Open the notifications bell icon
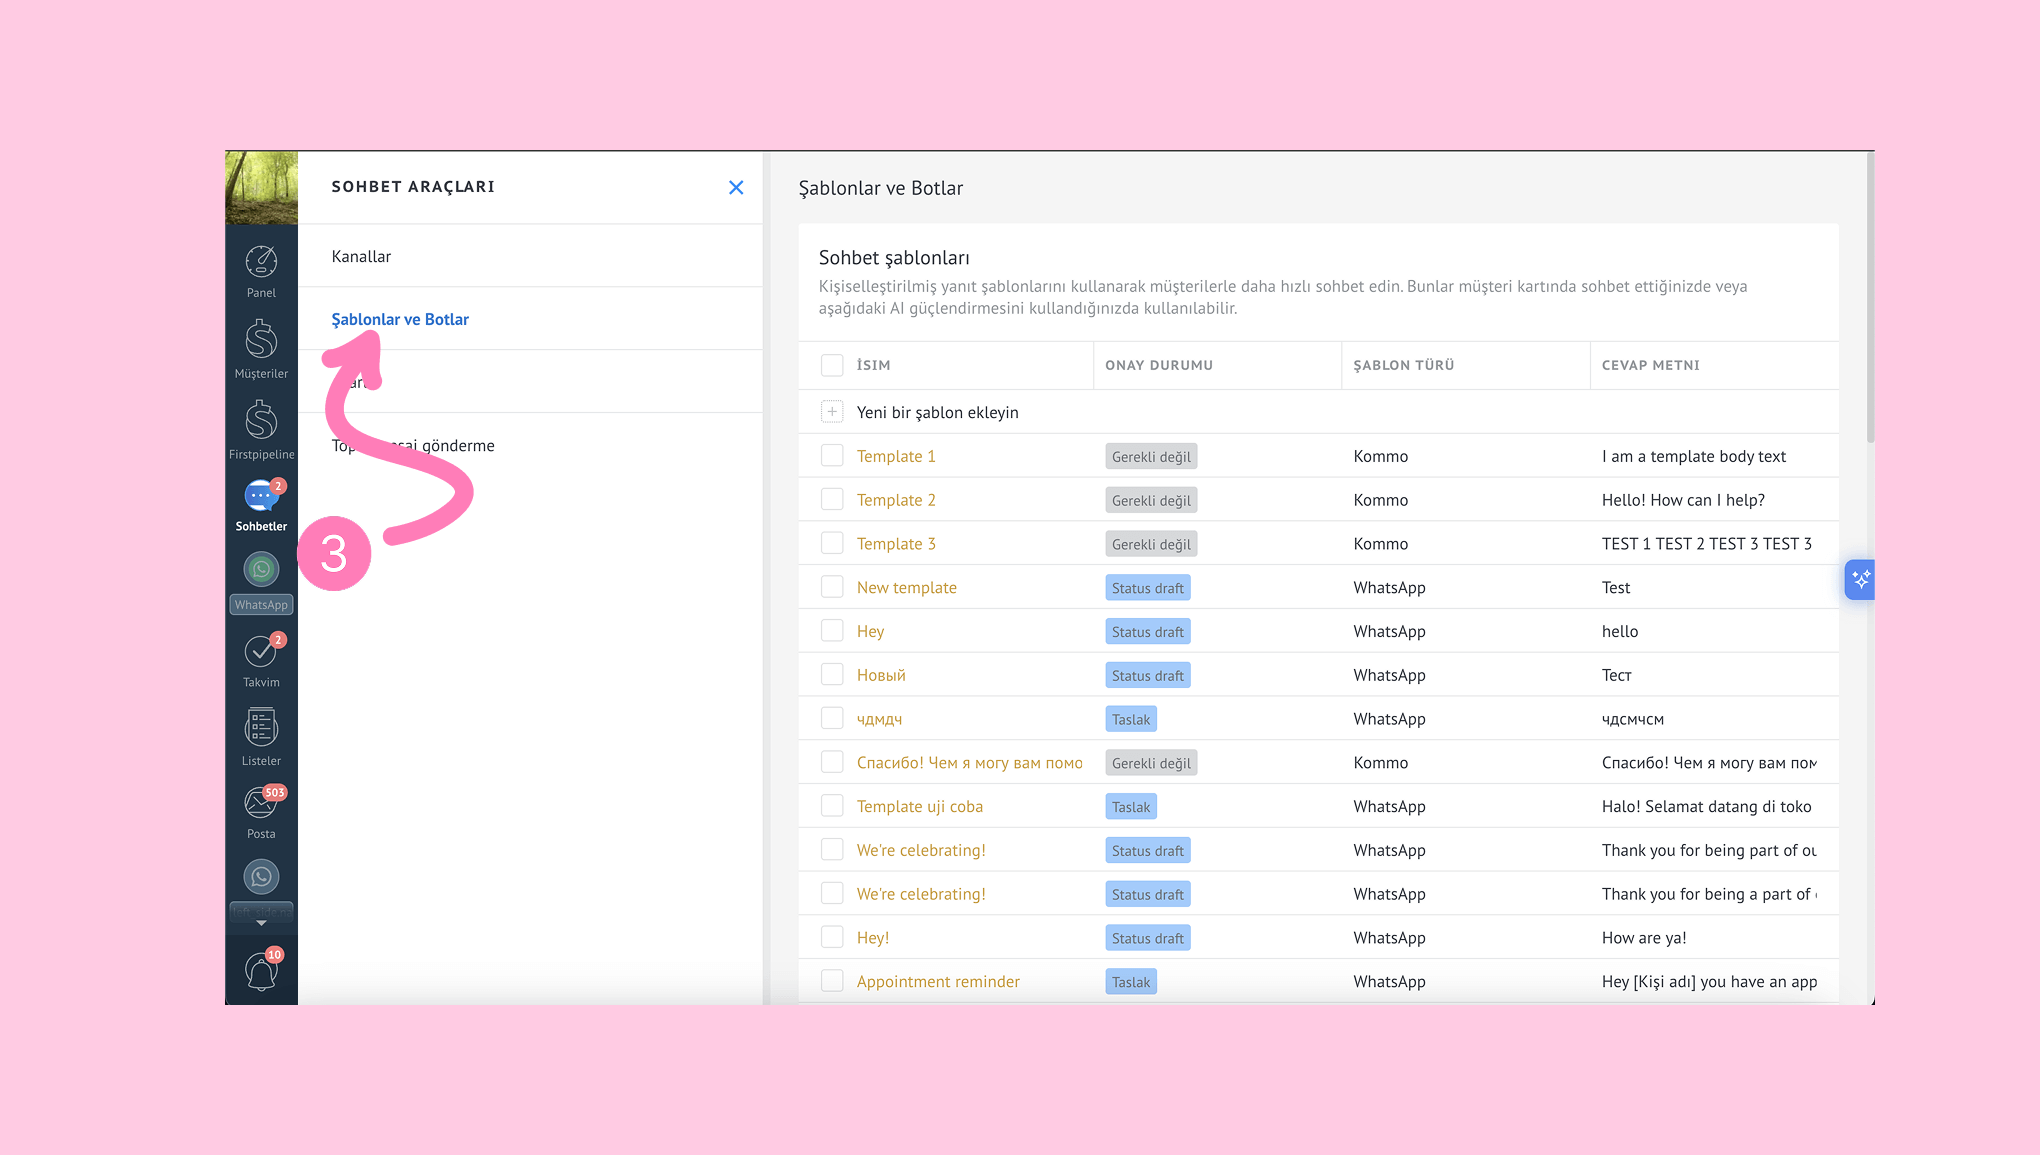The height and width of the screenshot is (1155, 2040). pos(261,970)
